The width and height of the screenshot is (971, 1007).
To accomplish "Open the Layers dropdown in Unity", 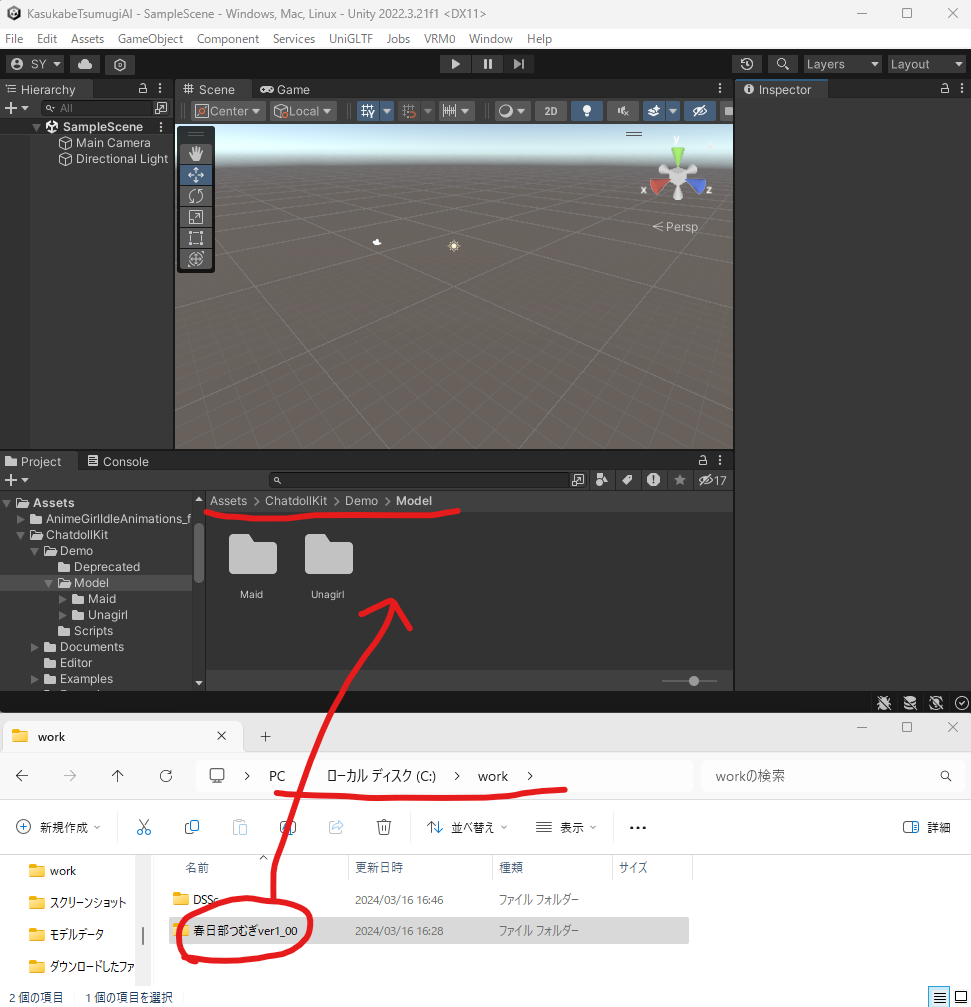I will (842, 64).
